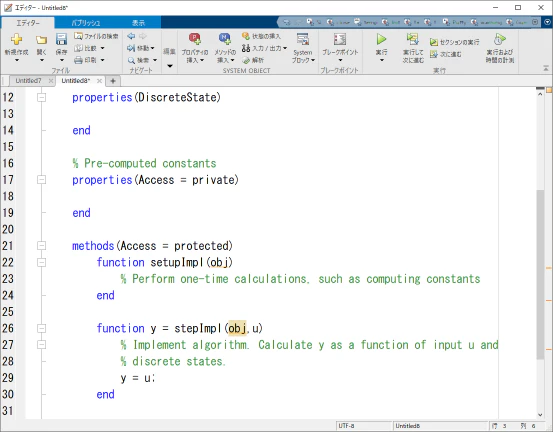This screenshot has width=553, height=432.
Task: Click the vertical scrollbar thumb of the editor
Action: pos(540,274)
